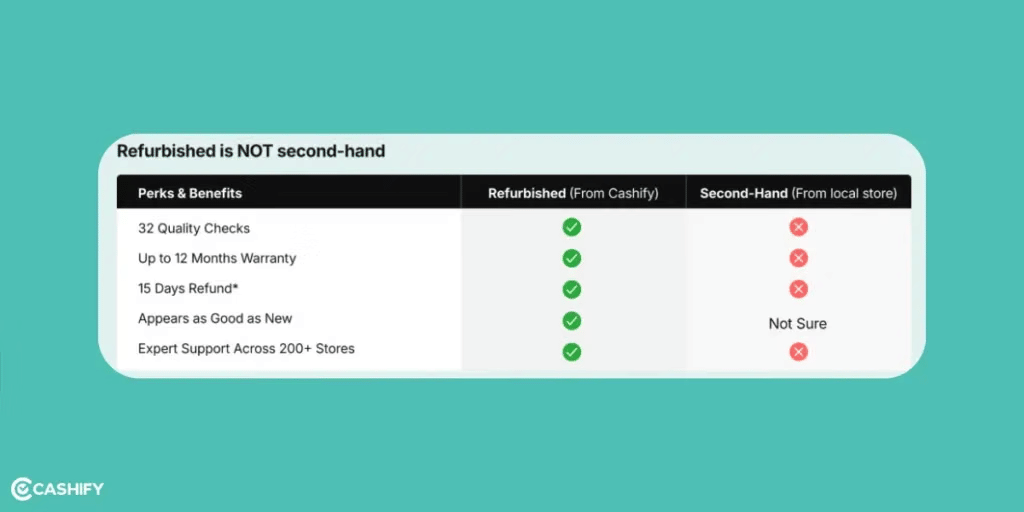
Task: Select the 'Second-Hand (From local store)' header
Action: tap(798, 193)
